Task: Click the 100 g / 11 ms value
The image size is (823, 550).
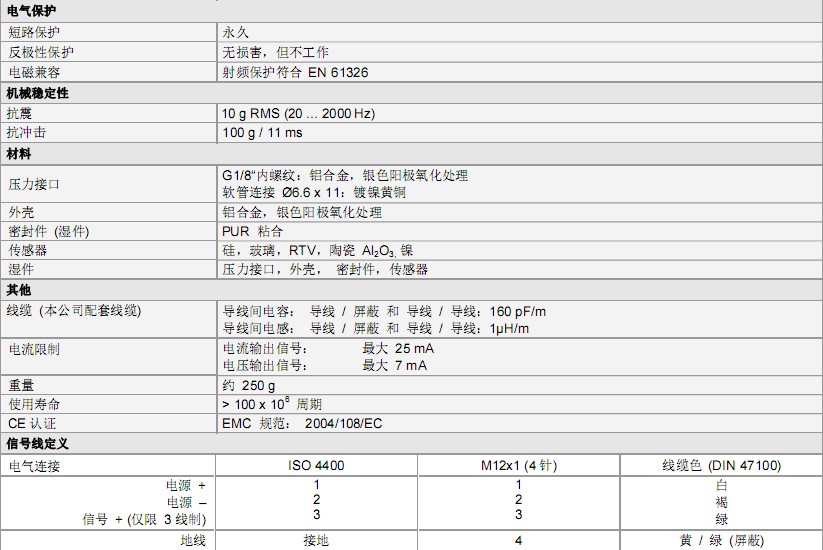Action: point(262,132)
